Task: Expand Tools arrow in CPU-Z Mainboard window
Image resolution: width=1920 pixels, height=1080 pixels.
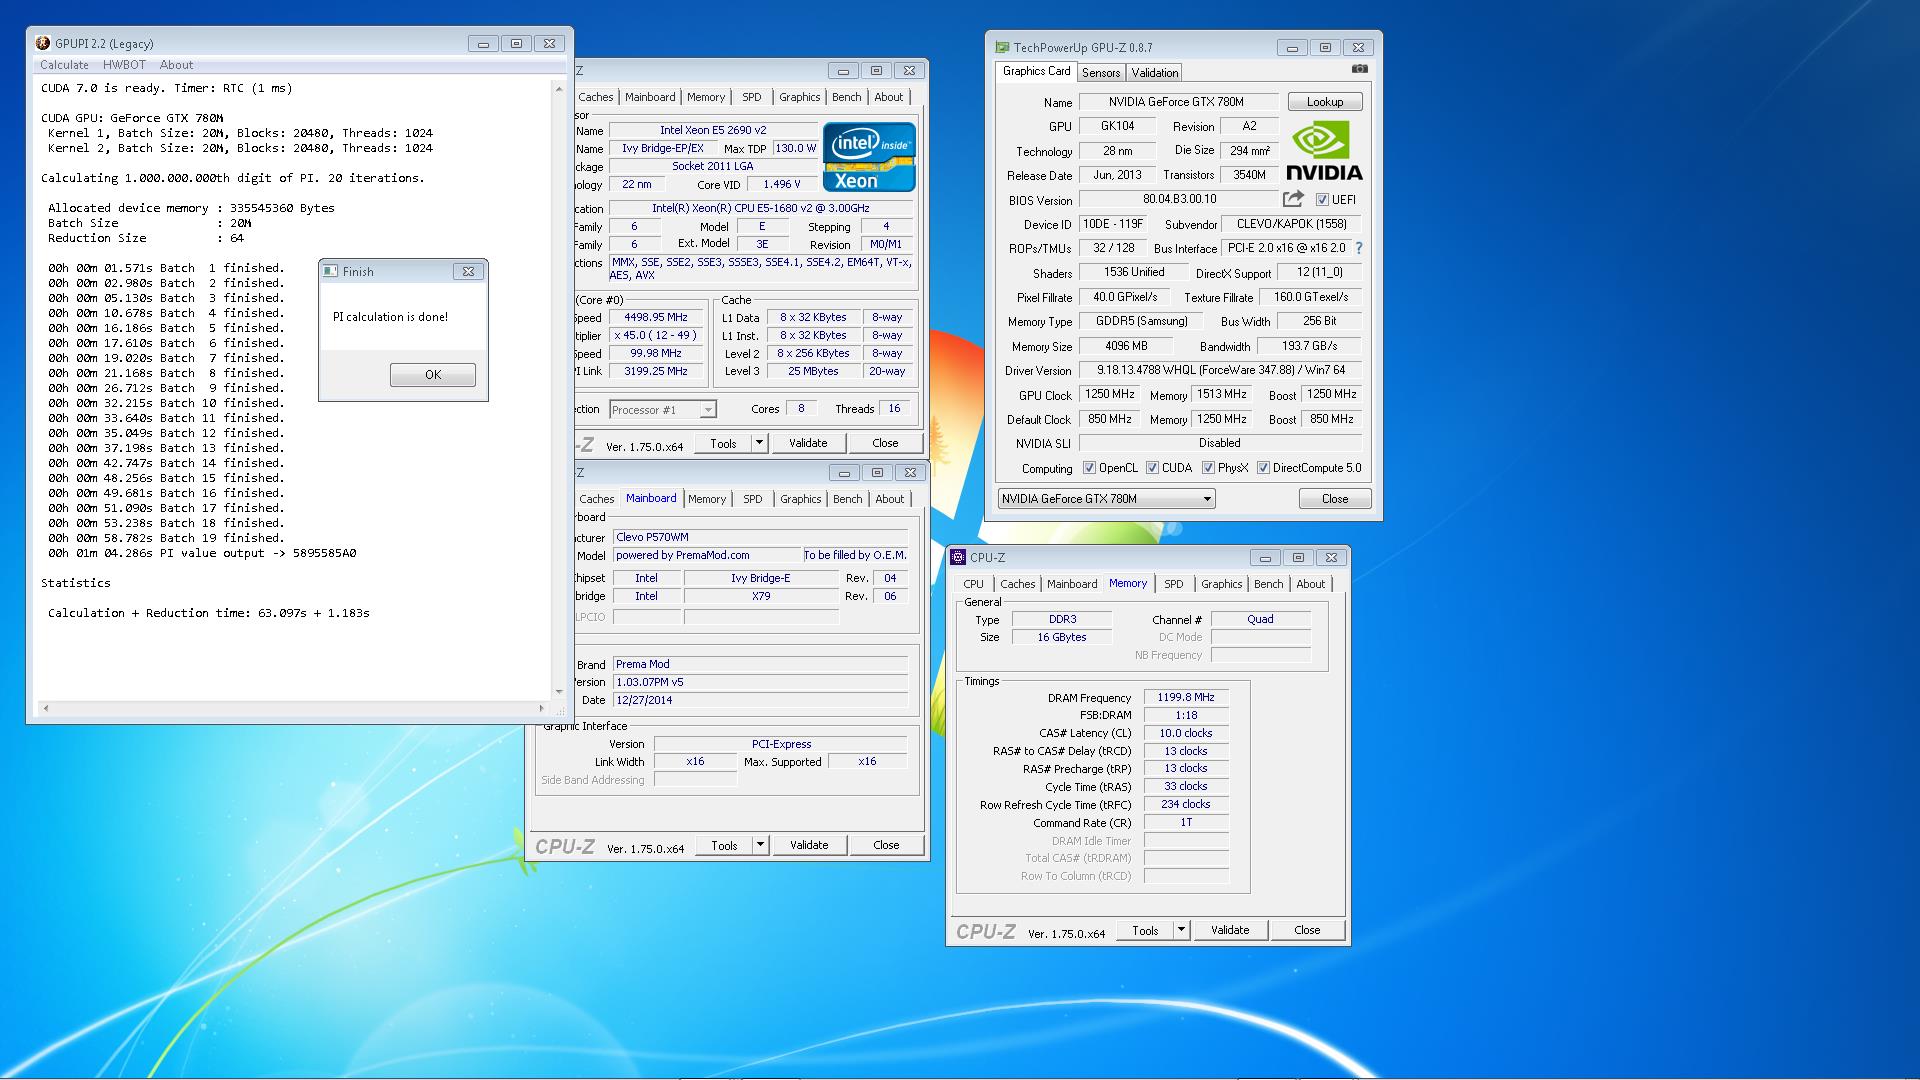Action: tap(760, 845)
